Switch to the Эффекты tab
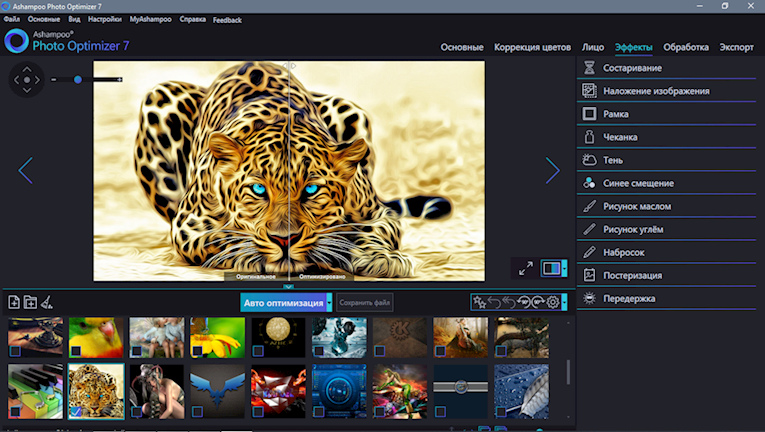The height and width of the screenshot is (432, 765). tap(633, 47)
